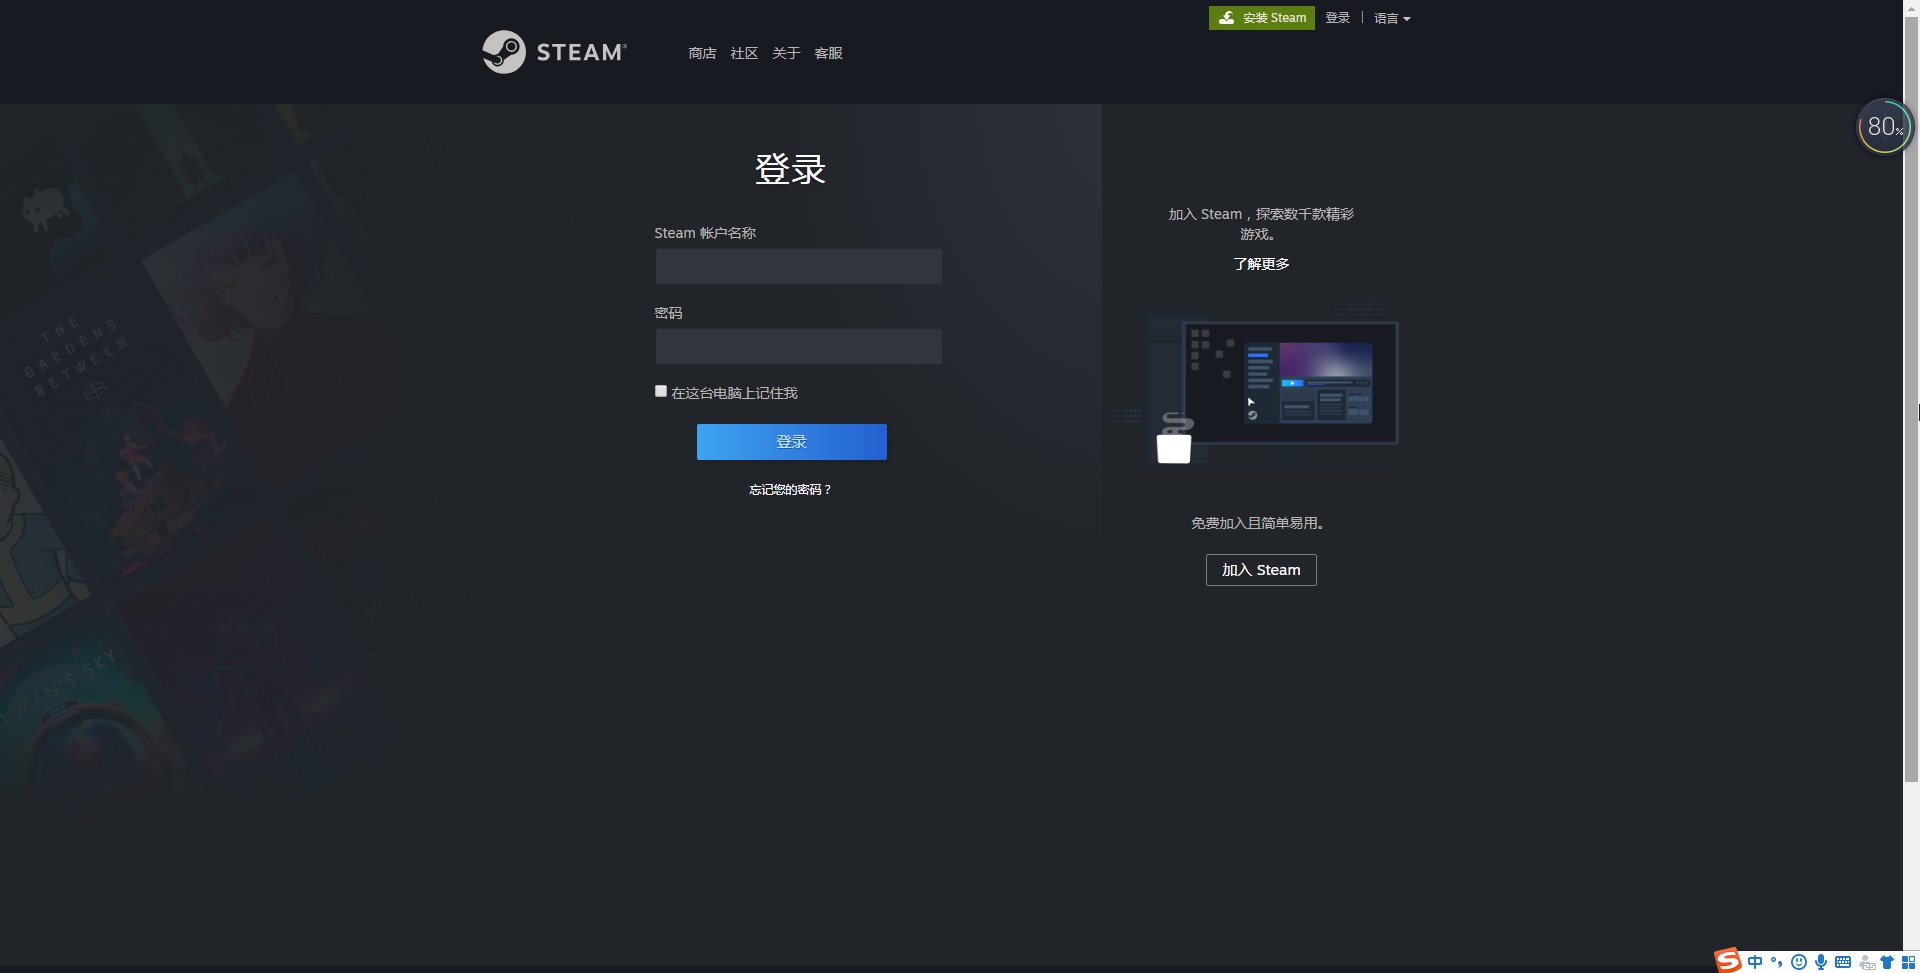1920x973 pixels.
Task: Open the soft keyboard icon in IME bar
Action: tap(1843, 962)
